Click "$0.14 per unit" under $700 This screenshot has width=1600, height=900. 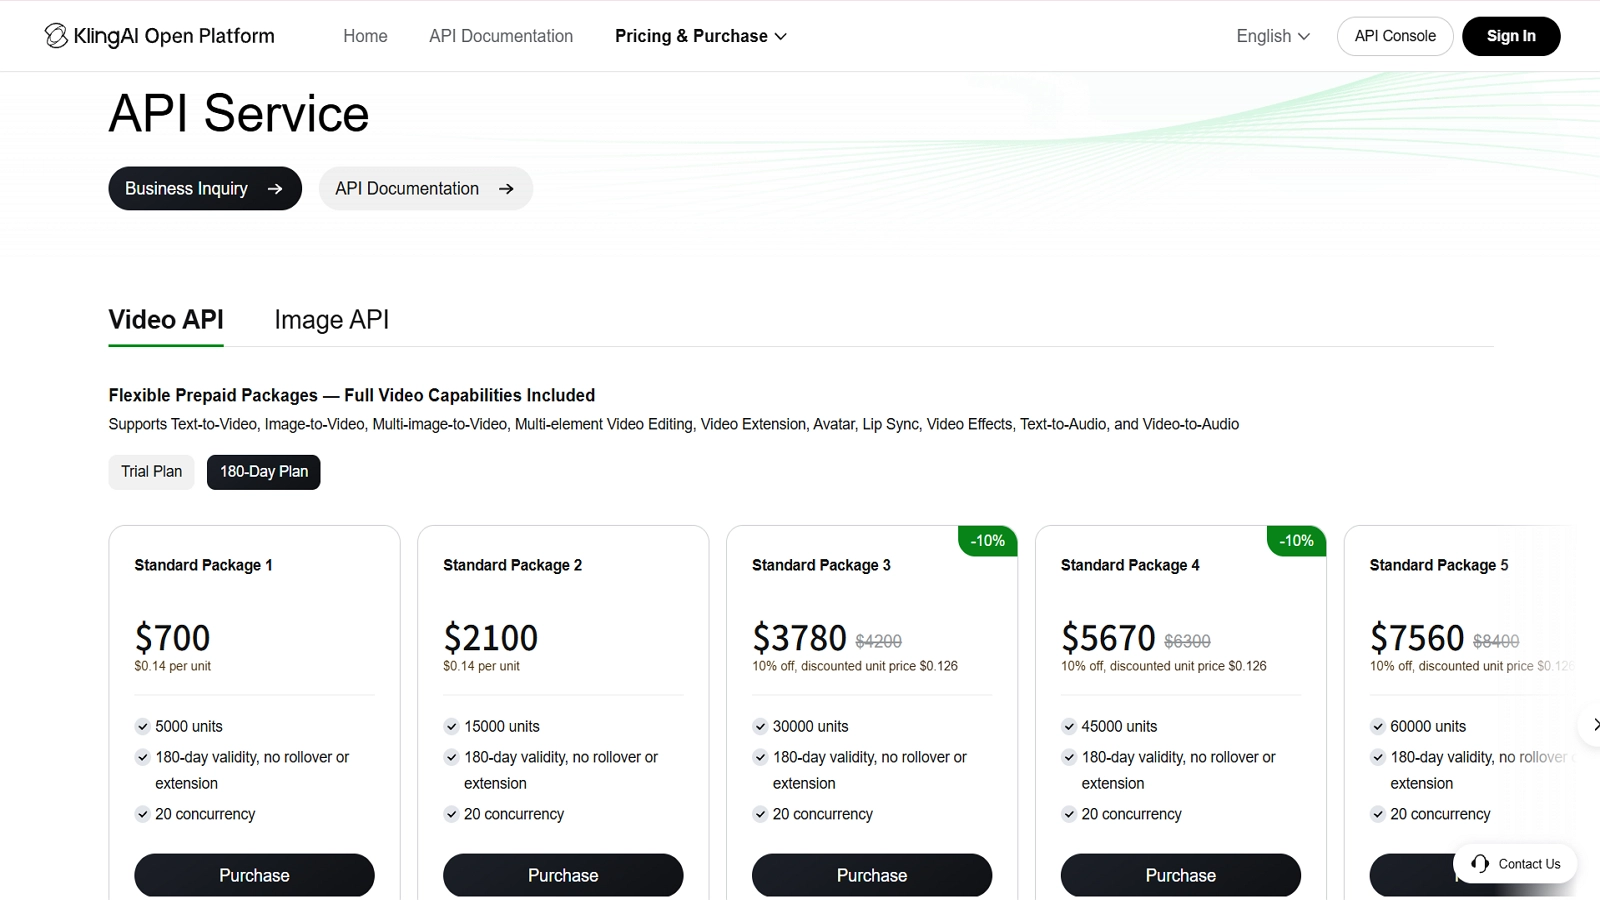click(x=173, y=666)
